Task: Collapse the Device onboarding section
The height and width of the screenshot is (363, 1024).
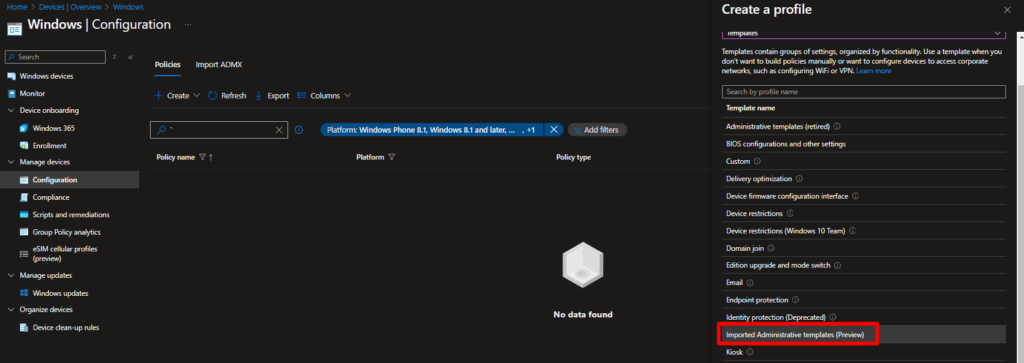Action: coord(11,111)
